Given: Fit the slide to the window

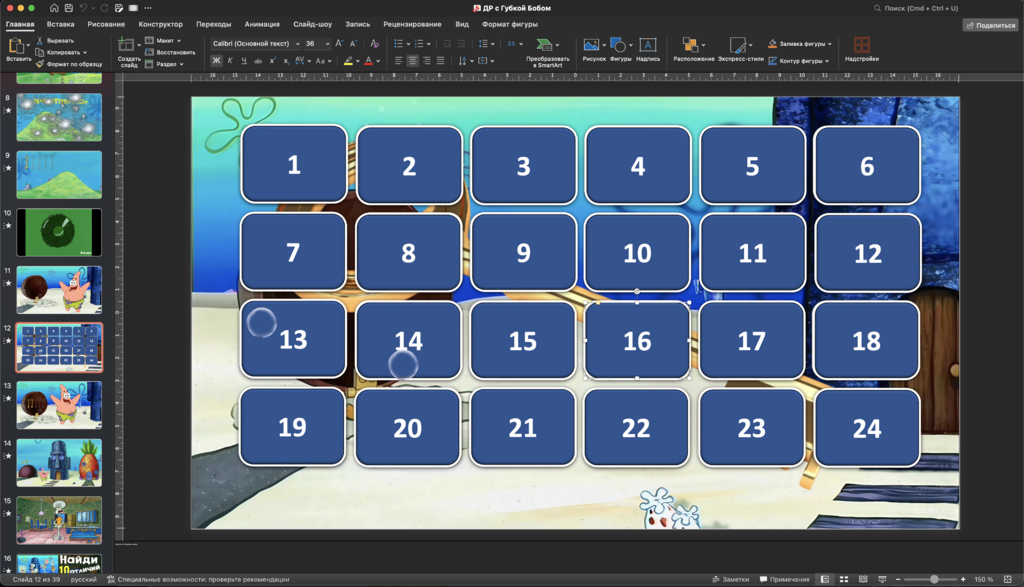Looking at the screenshot, I should (x=1008, y=579).
